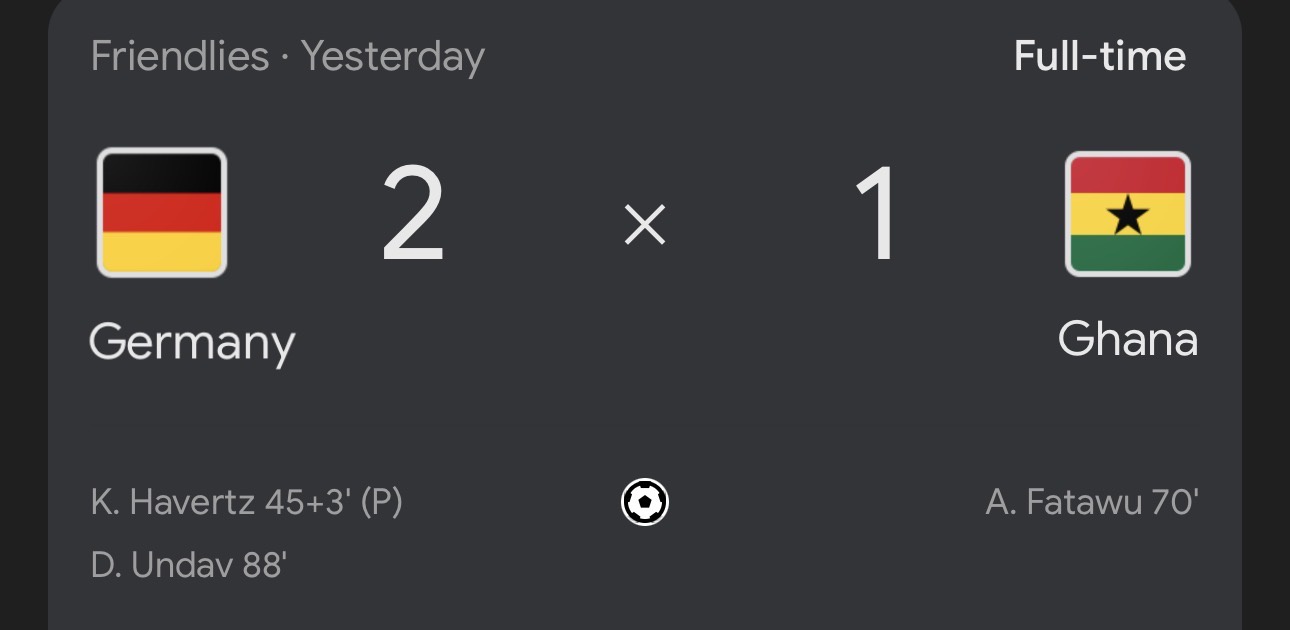The height and width of the screenshot is (630, 1290).
Task: Click the × separator between scores
Action: 645,227
